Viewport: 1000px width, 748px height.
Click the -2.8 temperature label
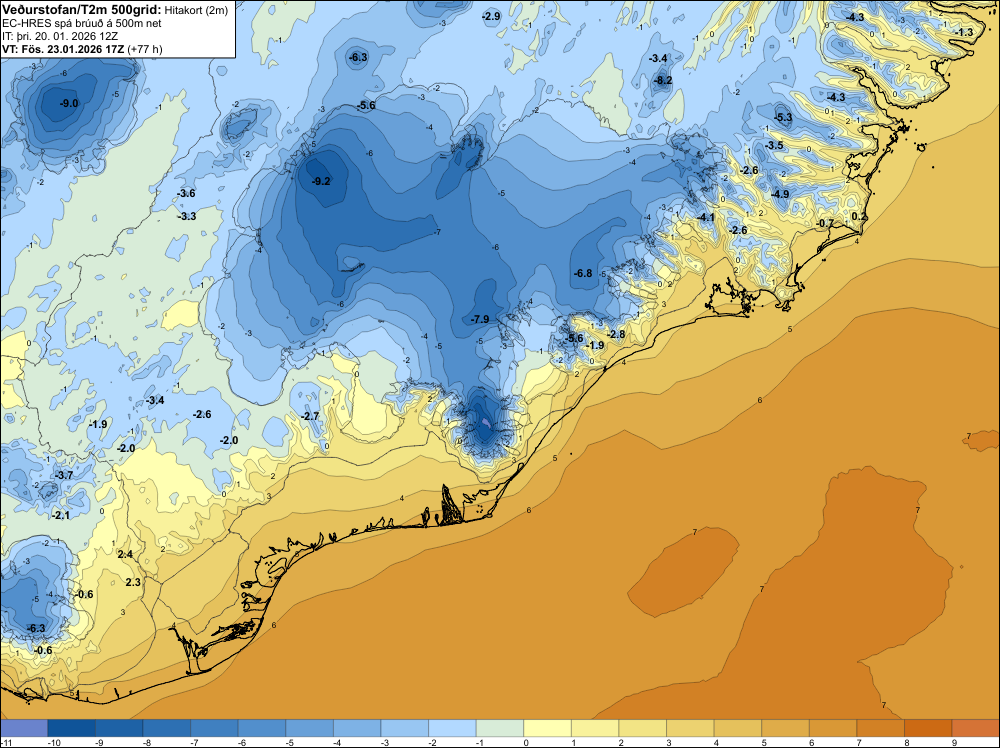[616, 334]
